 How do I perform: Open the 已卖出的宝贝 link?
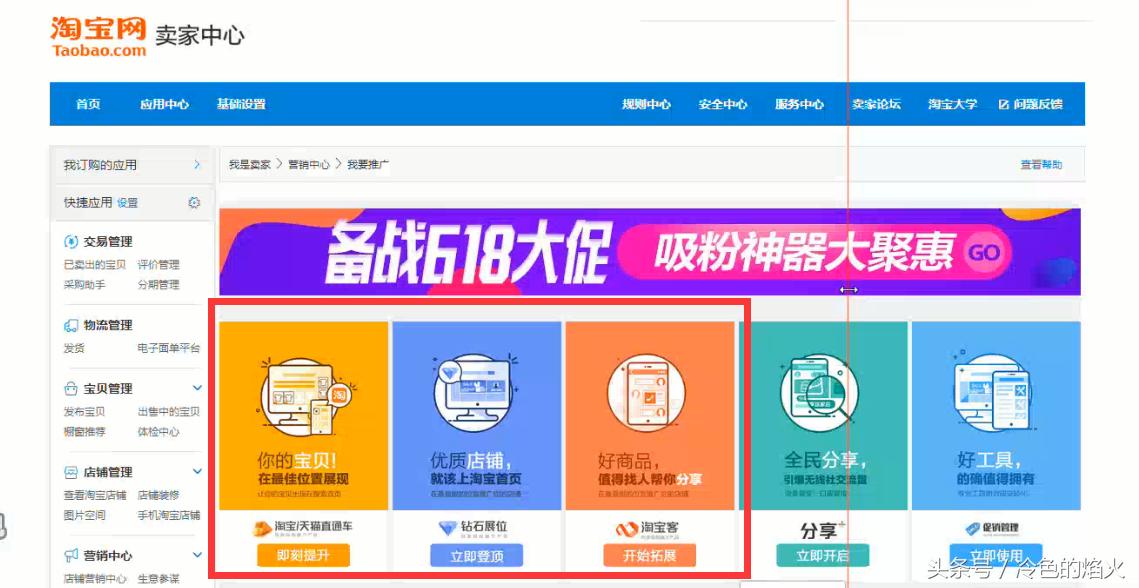pos(95,265)
